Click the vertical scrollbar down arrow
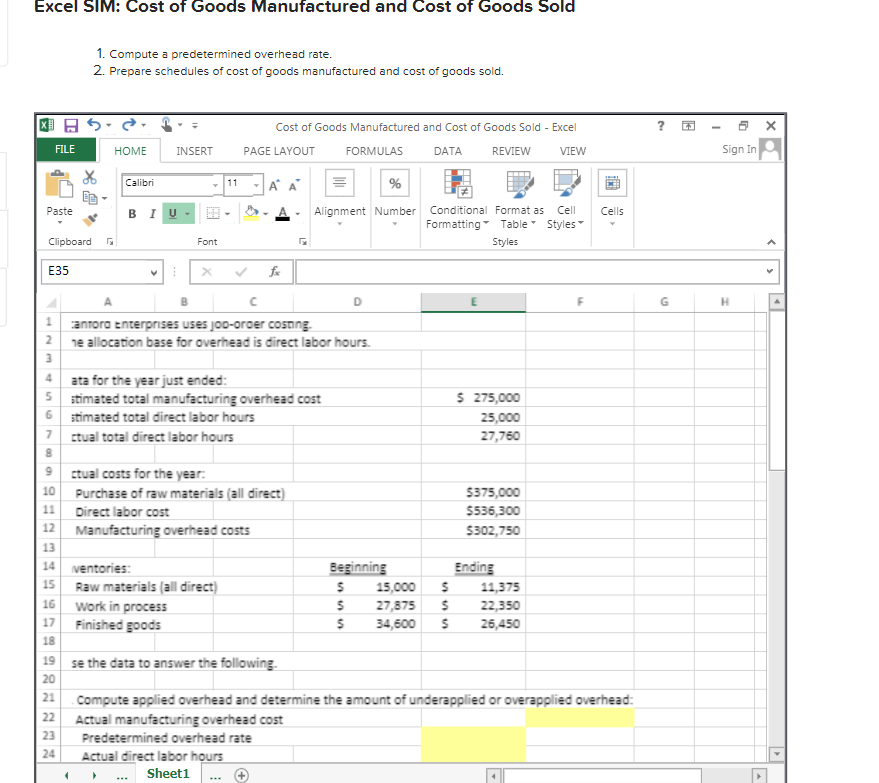The height and width of the screenshot is (783, 879). [776, 754]
